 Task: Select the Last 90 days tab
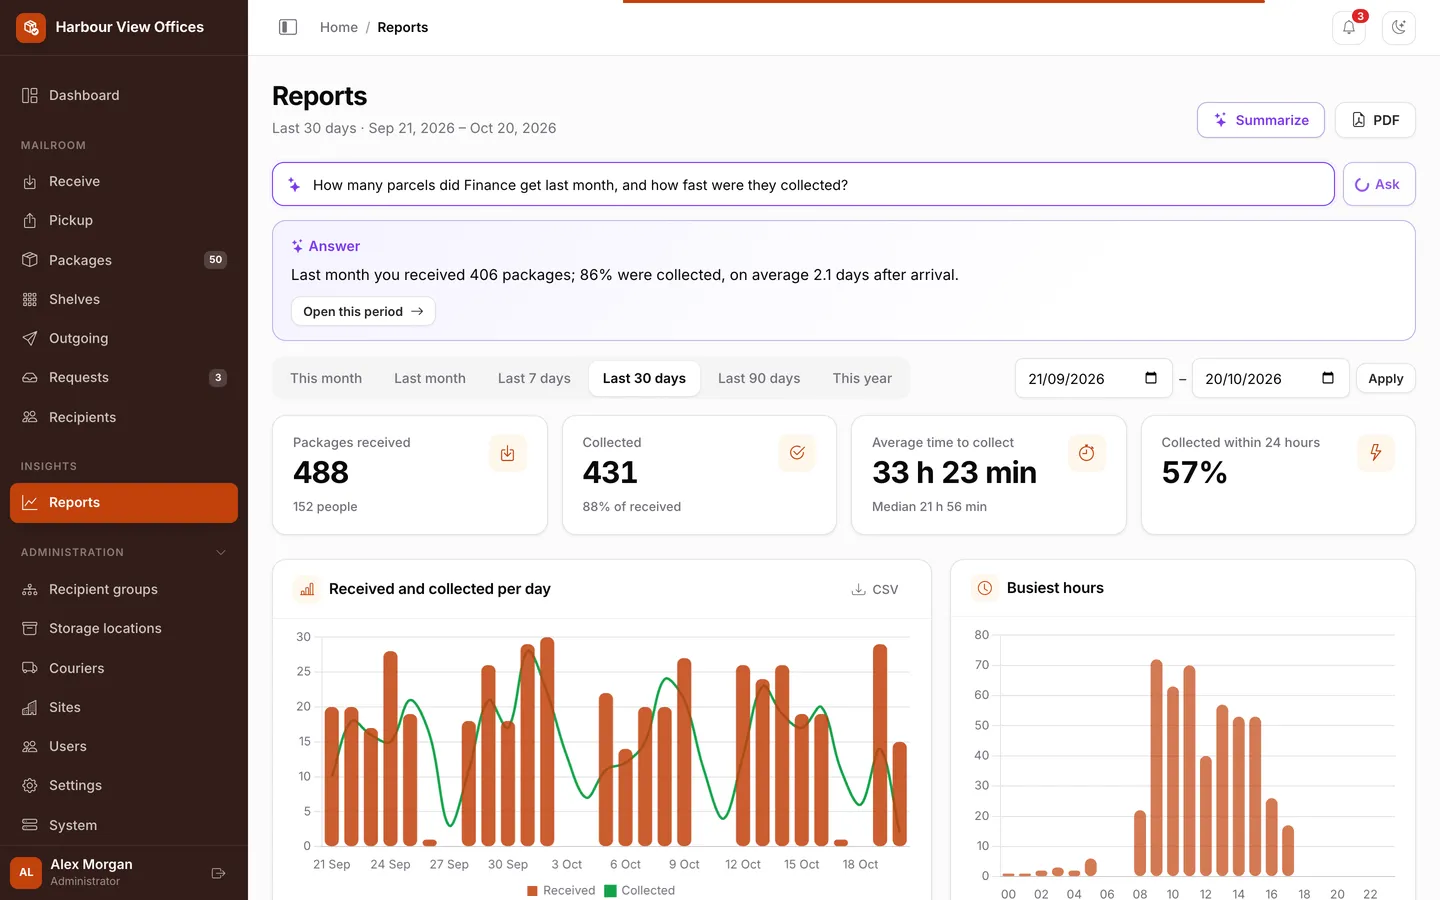click(759, 378)
